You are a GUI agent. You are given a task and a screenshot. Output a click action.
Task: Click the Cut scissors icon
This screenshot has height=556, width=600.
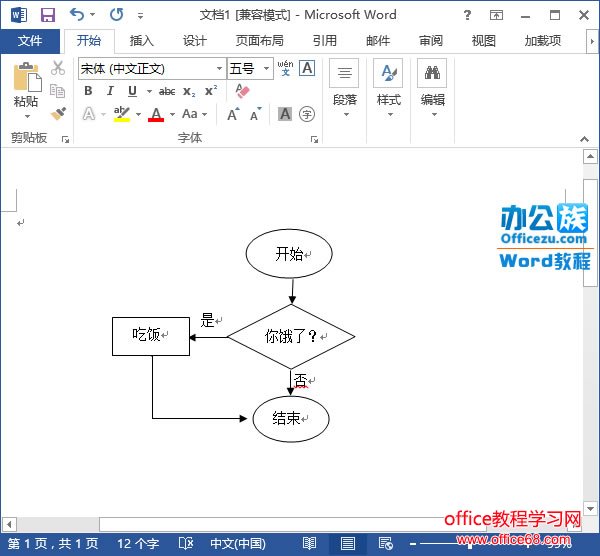pyautogui.click(x=58, y=68)
